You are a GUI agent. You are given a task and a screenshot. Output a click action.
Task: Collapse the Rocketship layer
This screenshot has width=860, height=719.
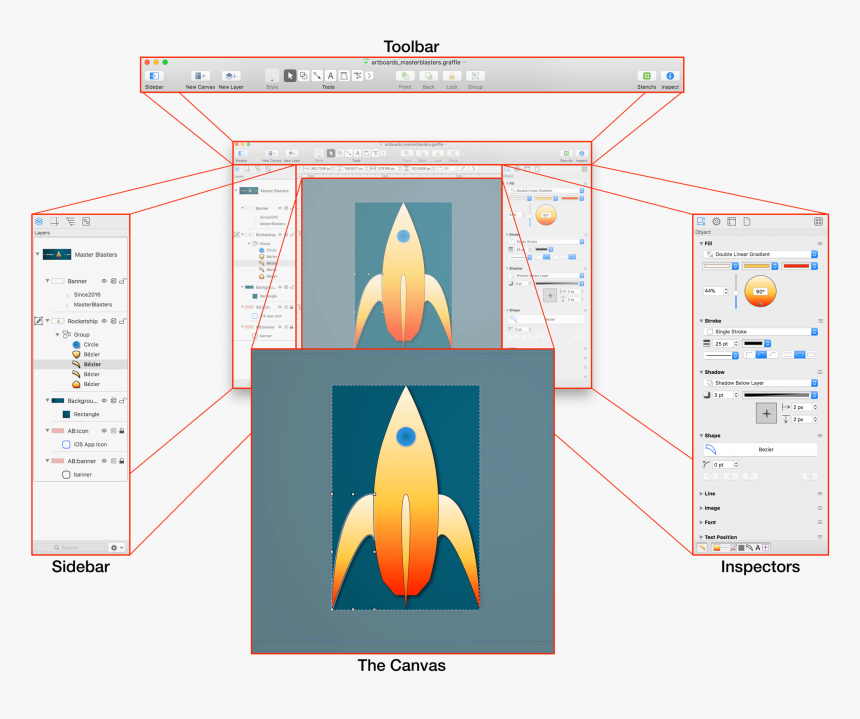coord(47,320)
